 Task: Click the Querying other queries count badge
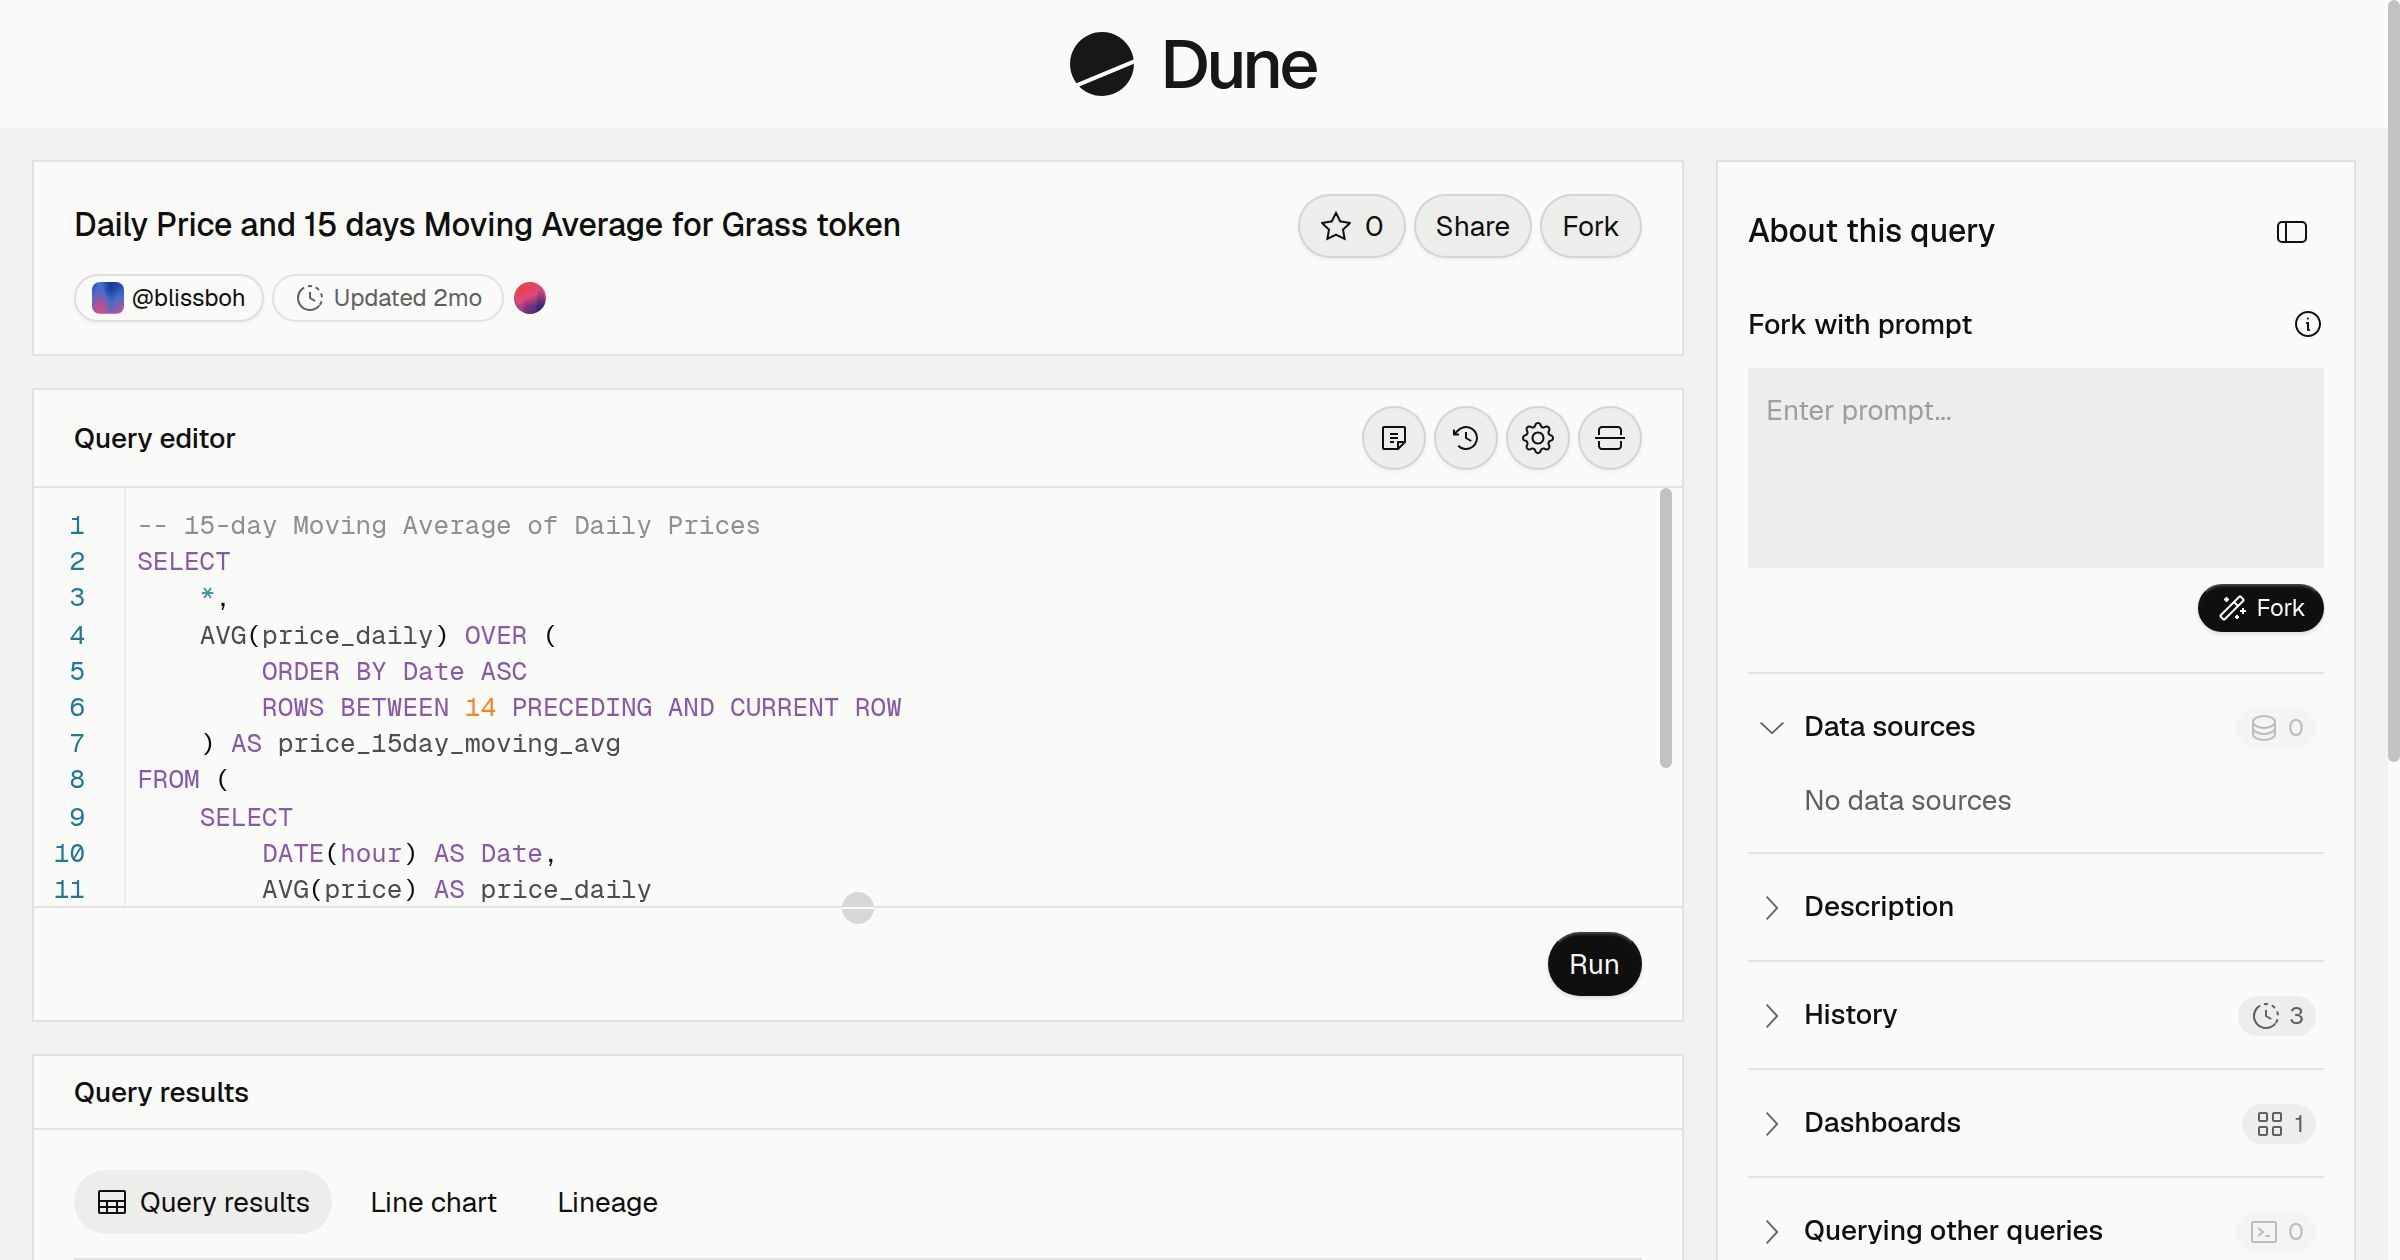(x=2276, y=1232)
